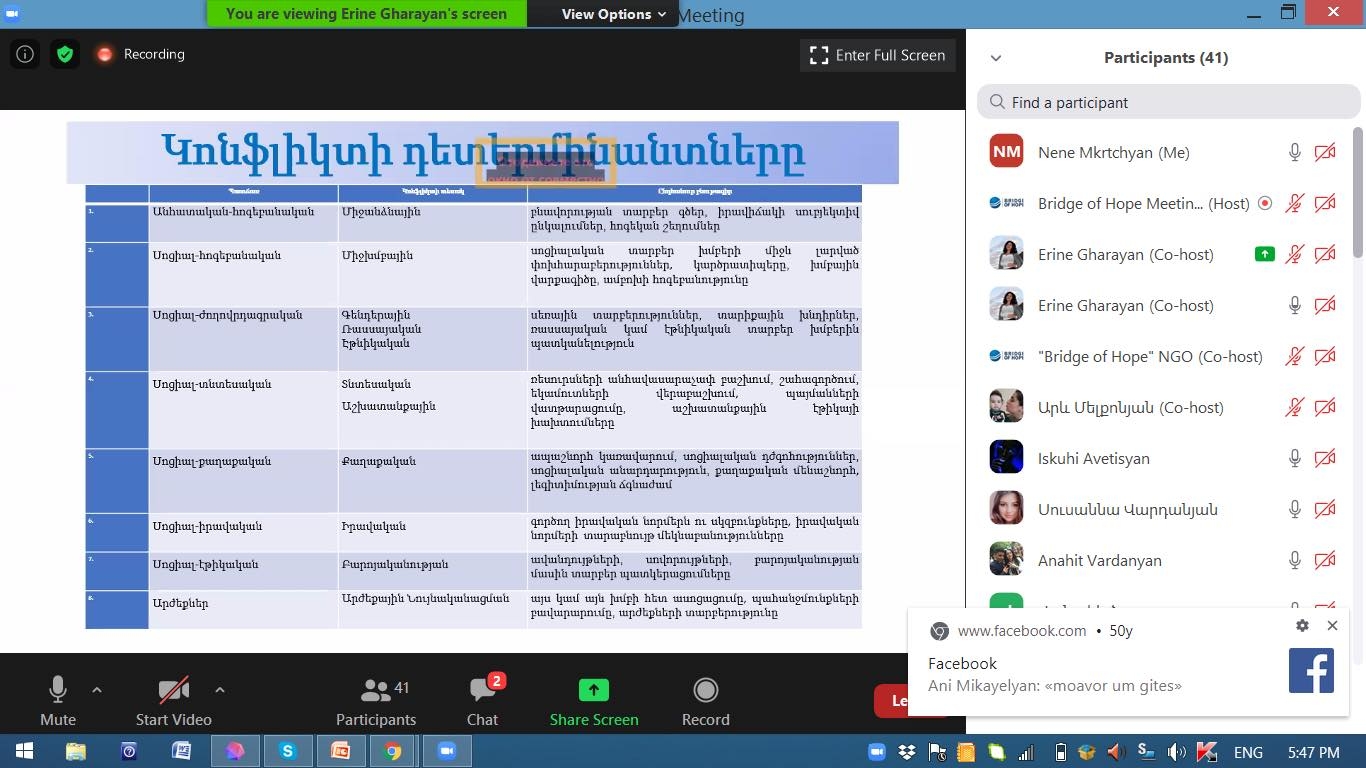Screen dimensions: 1366x768
Task: Toggle Nene Mkrtchyan (Me) microphone in the list
Action: pos(1295,152)
